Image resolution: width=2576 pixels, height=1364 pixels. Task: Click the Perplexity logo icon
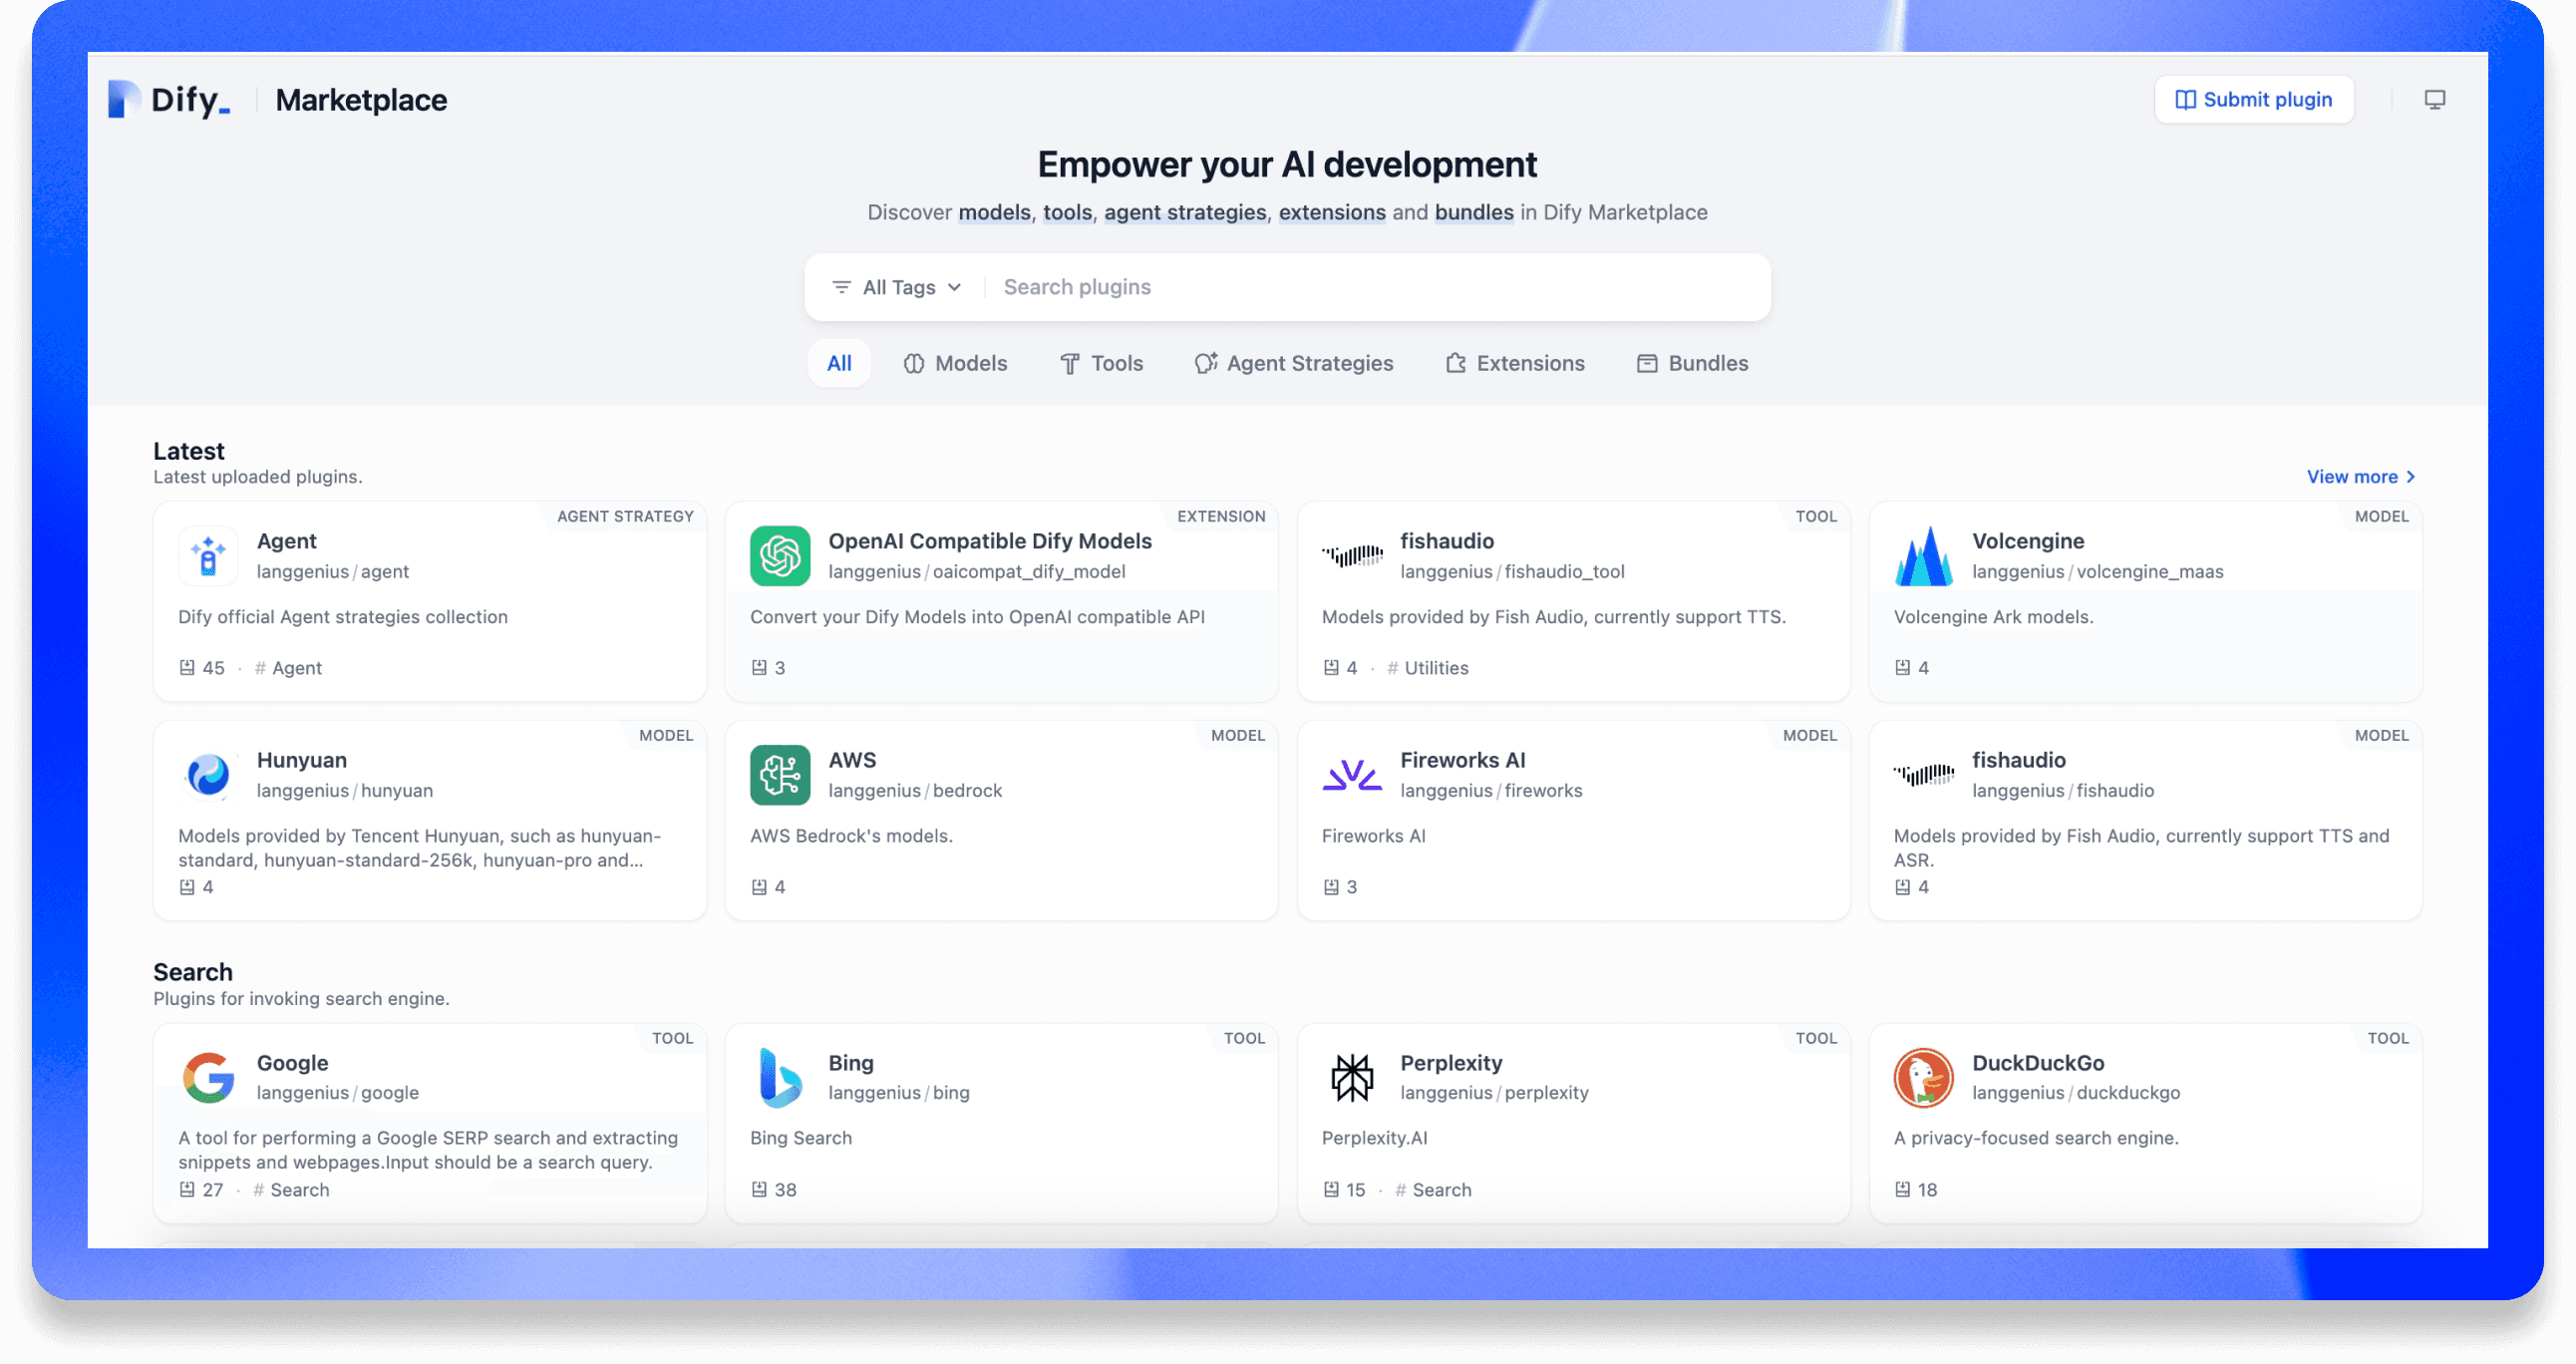tap(1352, 1078)
